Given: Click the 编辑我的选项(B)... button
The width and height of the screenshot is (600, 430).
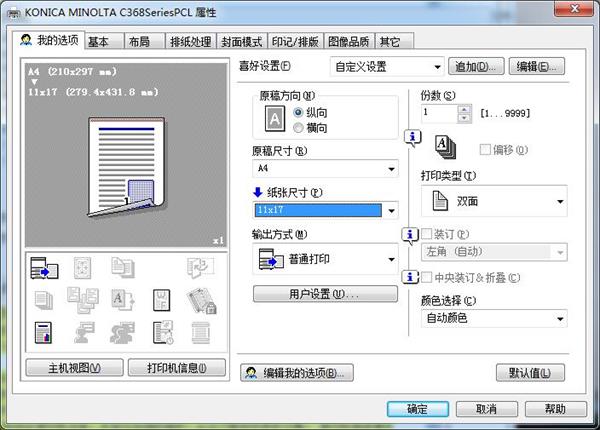Looking at the screenshot, I should tap(297, 373).
